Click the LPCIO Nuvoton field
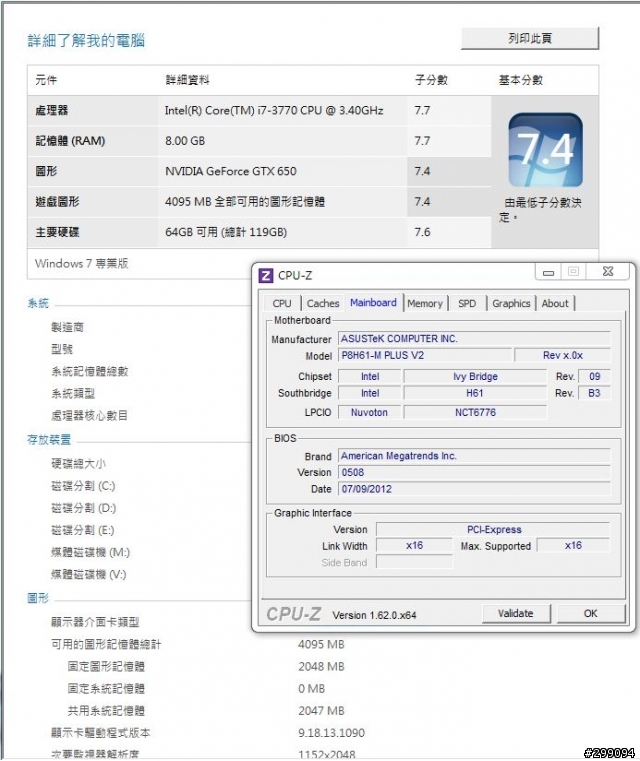The width and height of the screenshot is (640, 761). point(370,413)
